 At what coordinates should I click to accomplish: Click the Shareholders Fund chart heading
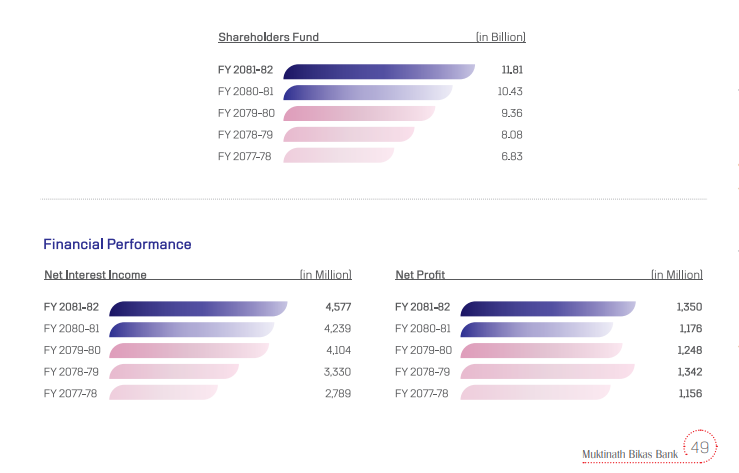pos(268,37)
